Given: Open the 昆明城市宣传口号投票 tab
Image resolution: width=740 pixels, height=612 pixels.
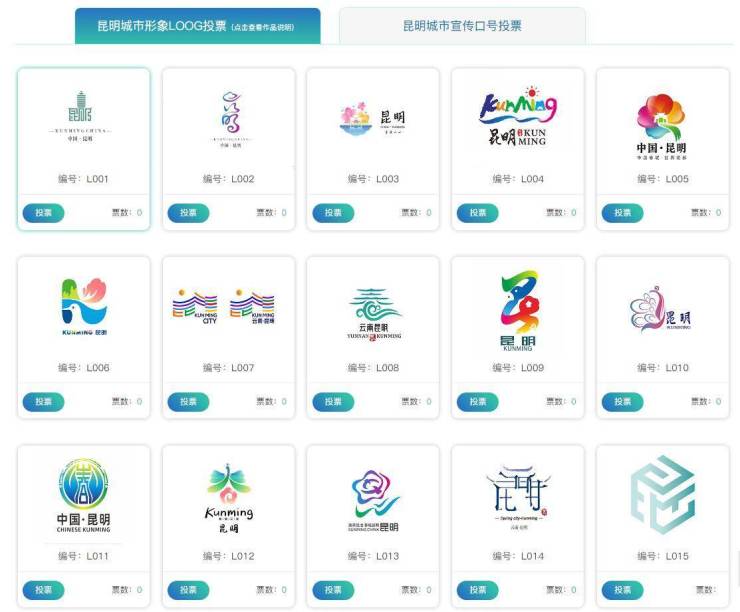Looking at the screenshot, I should pos(462,26).
